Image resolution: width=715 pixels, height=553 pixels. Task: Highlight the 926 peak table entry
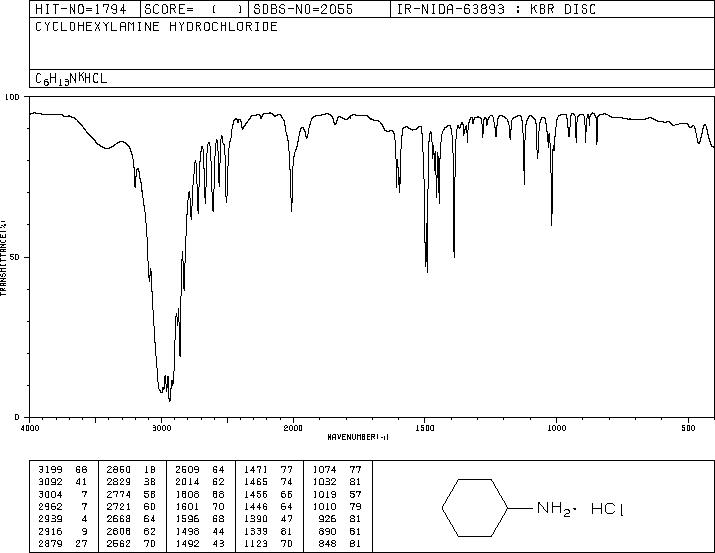click(340, 519)
